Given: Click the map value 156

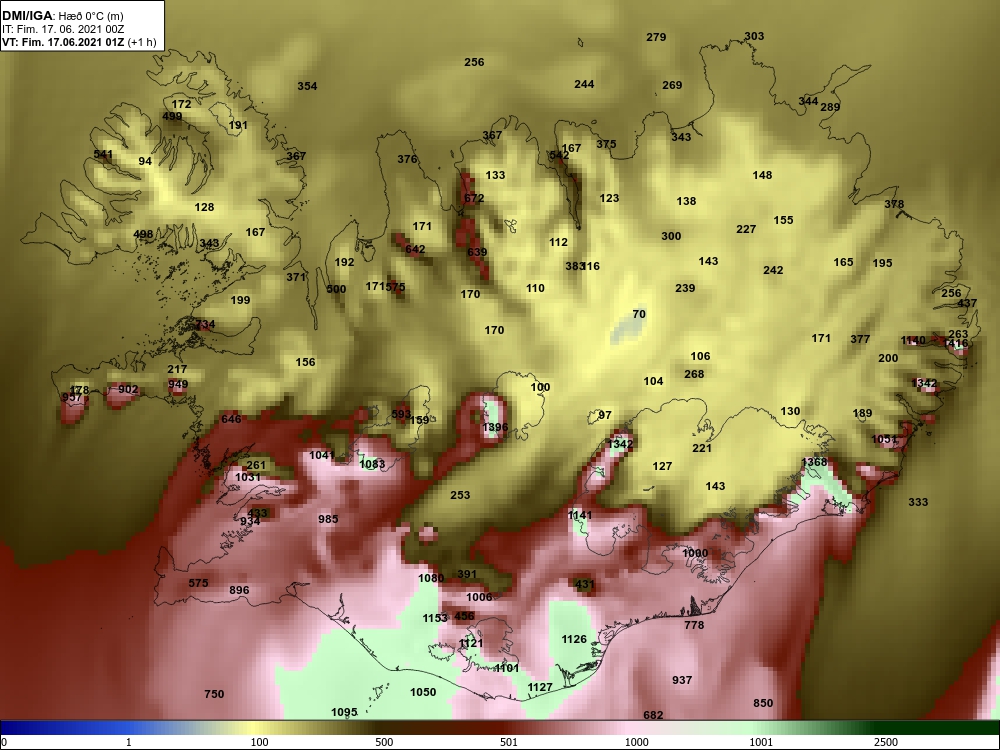Looking at the screenshot, I should pyautogui.click(x=305, y=362).
